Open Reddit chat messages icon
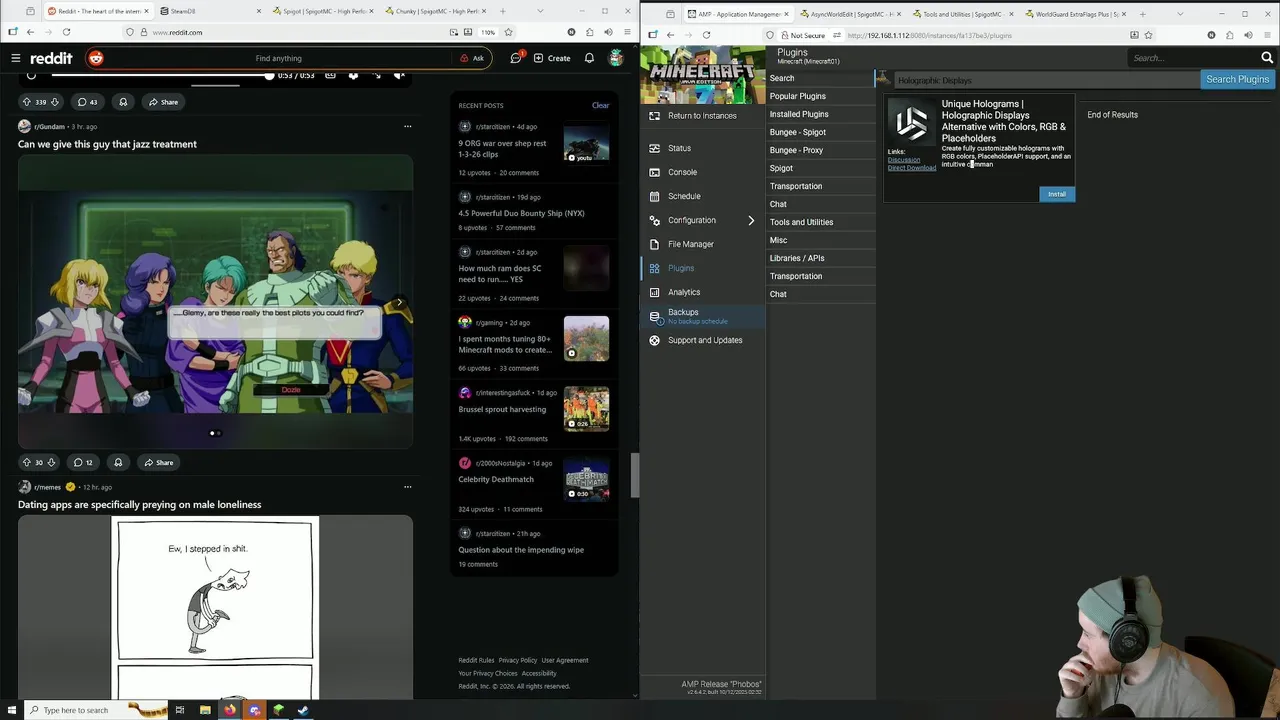Screen dimensions: 1280x720 [x=516, y=58]
